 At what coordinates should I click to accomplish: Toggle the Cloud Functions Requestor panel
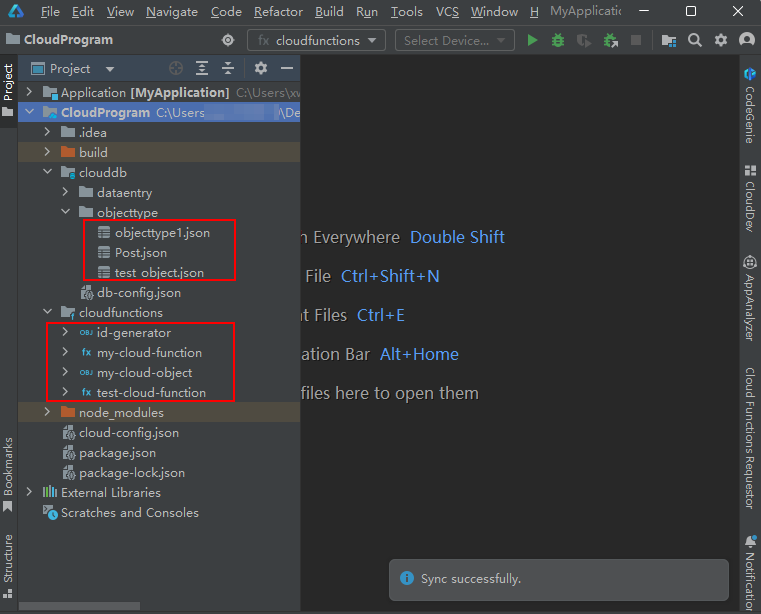[749, 438]
